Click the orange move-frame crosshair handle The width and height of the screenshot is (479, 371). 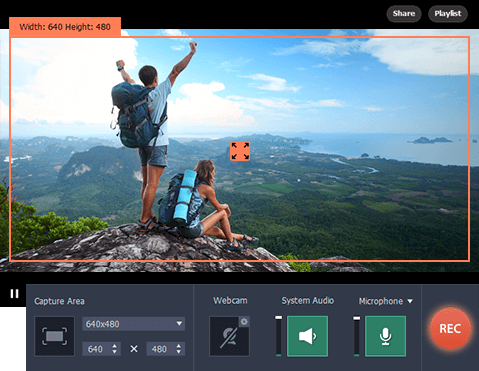coord(240,151)
